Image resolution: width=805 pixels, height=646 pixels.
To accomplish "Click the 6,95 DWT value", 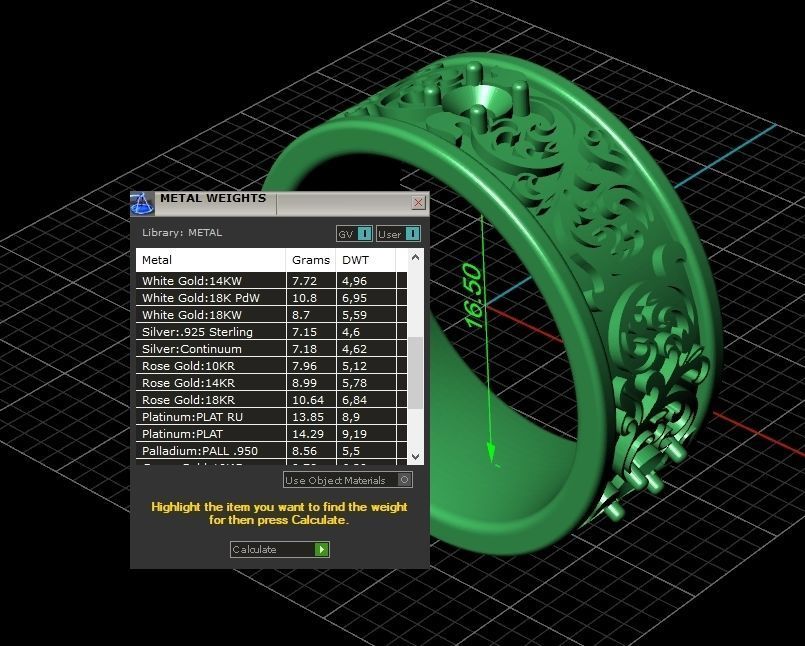I will point(354,298).
